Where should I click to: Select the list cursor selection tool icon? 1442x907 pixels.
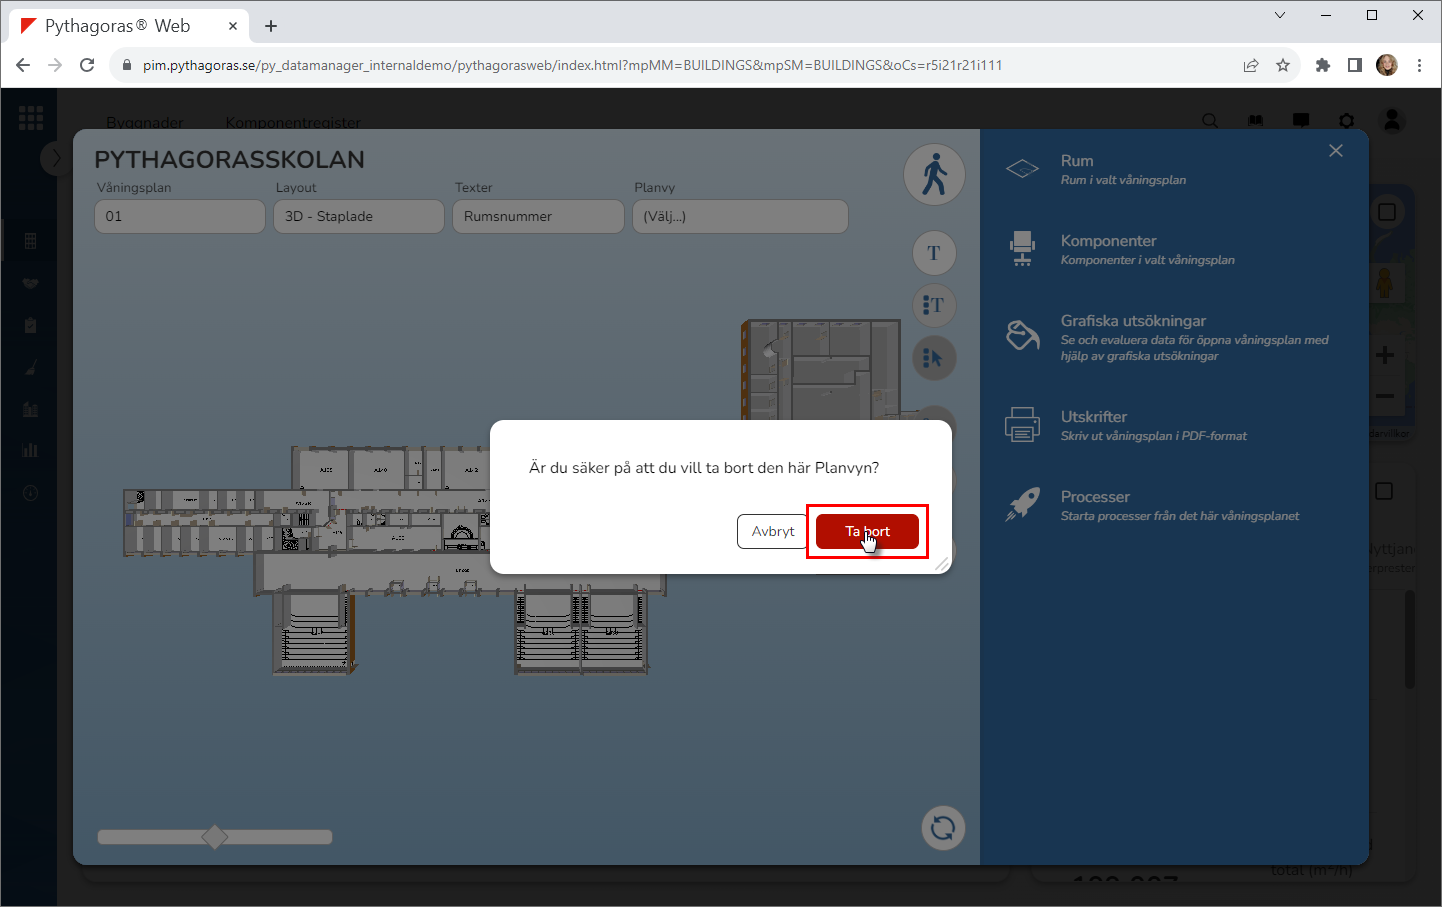coord(934,358)
